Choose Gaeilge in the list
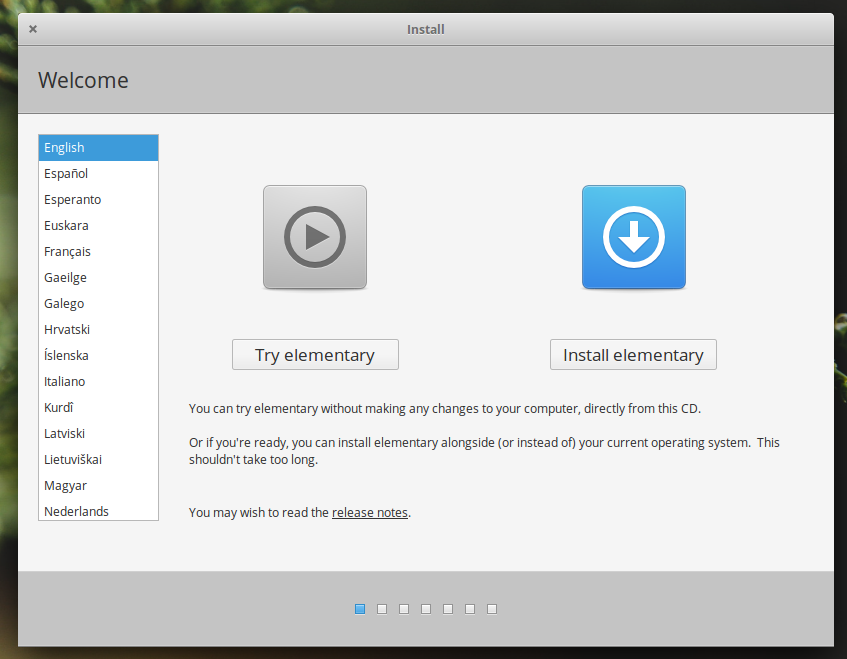The height and width of the screenshot is (659, 847). coord(98,277)
